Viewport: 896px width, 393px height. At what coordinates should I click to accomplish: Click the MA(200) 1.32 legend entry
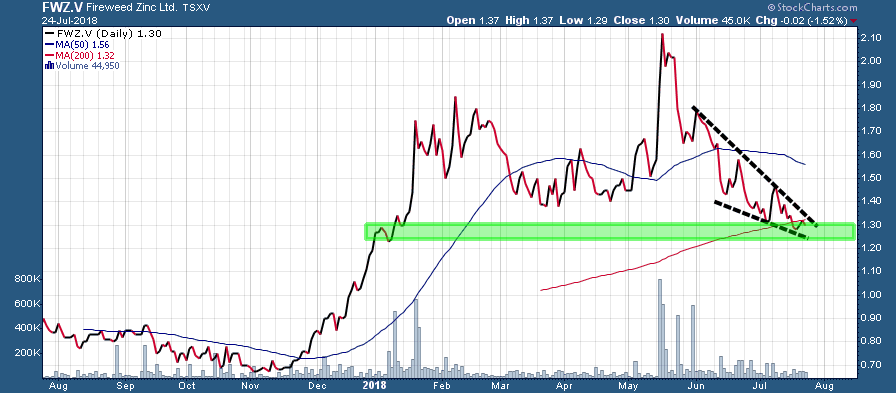pyautogui.click(x=79, y=55)
